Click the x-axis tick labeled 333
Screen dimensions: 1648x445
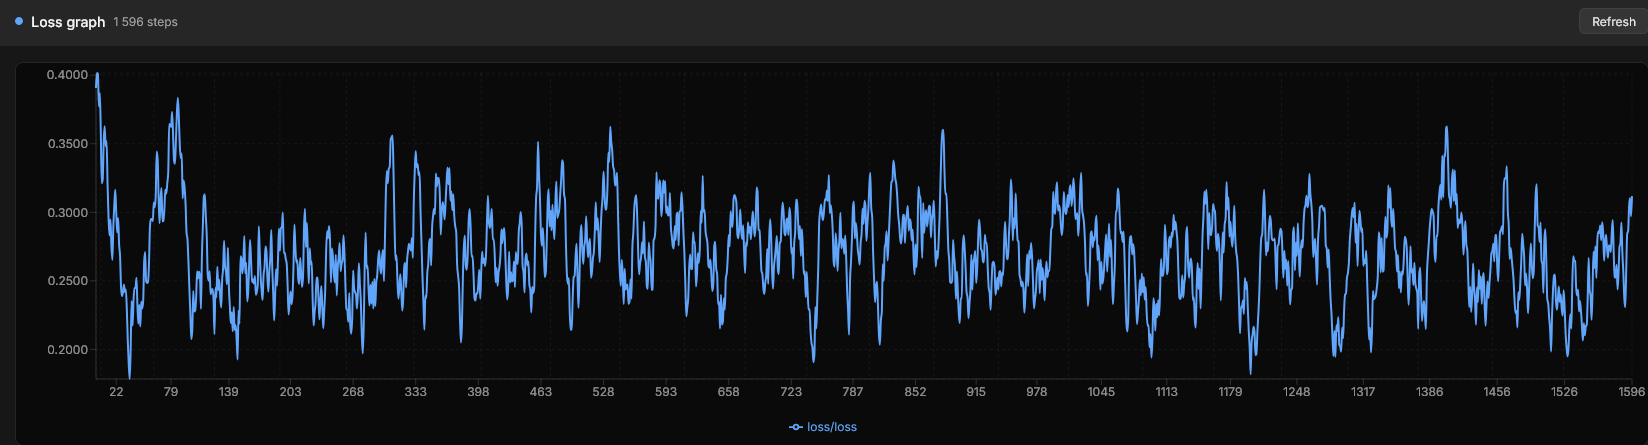415,392
